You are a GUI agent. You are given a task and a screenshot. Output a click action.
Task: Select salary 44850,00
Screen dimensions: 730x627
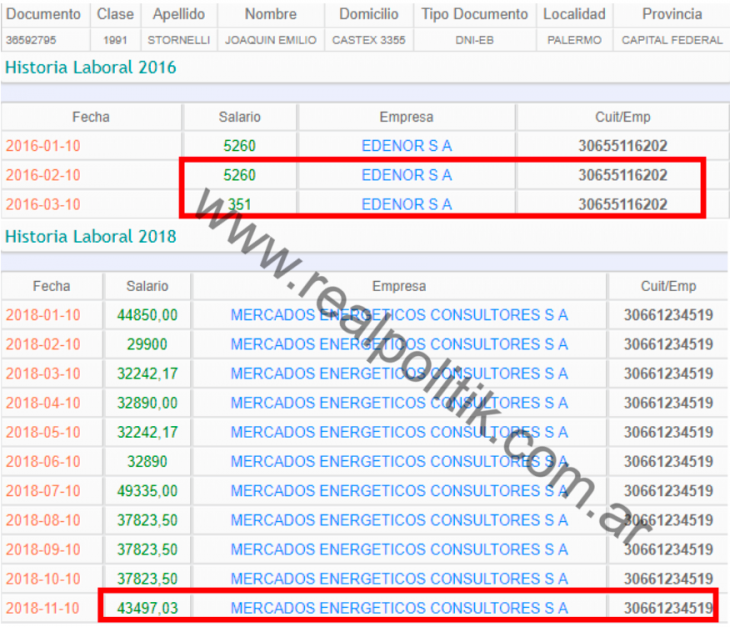pyautogui.click(x=147, y=315)
